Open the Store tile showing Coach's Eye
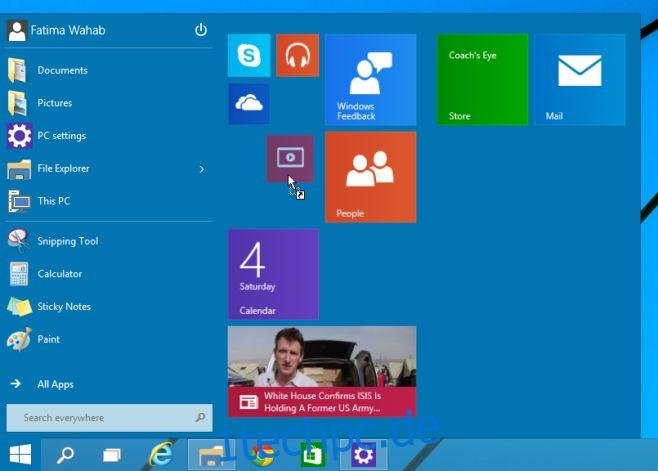Image resolution: width=658 pixels, height=471 pixels. click(x=483, y=79)
